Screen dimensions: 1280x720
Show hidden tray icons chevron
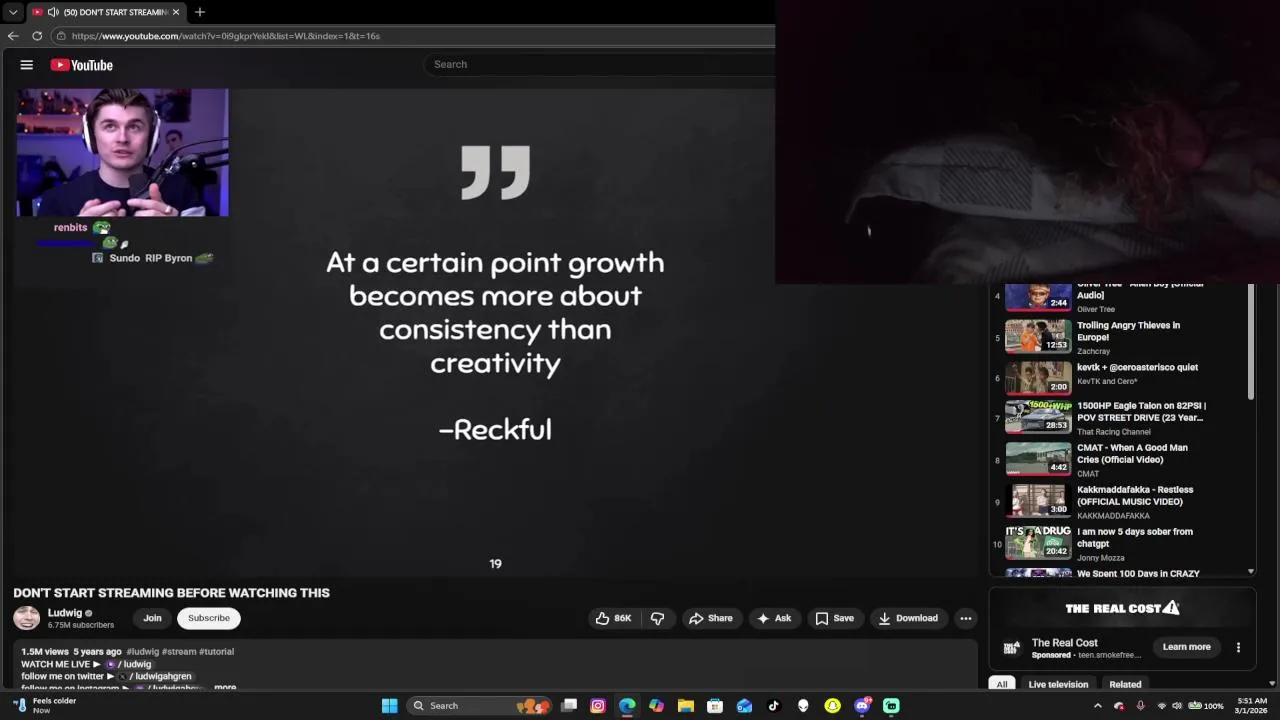[x=1097, y=706]
